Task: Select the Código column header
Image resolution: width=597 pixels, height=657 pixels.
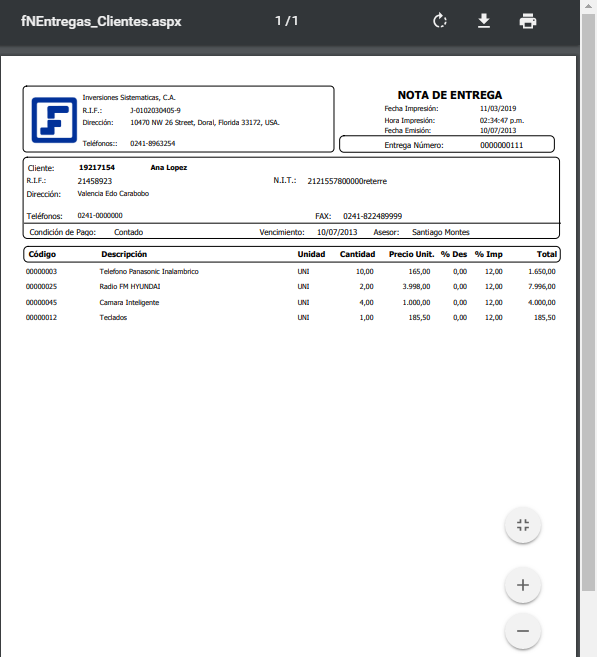Action: (42, 254)
